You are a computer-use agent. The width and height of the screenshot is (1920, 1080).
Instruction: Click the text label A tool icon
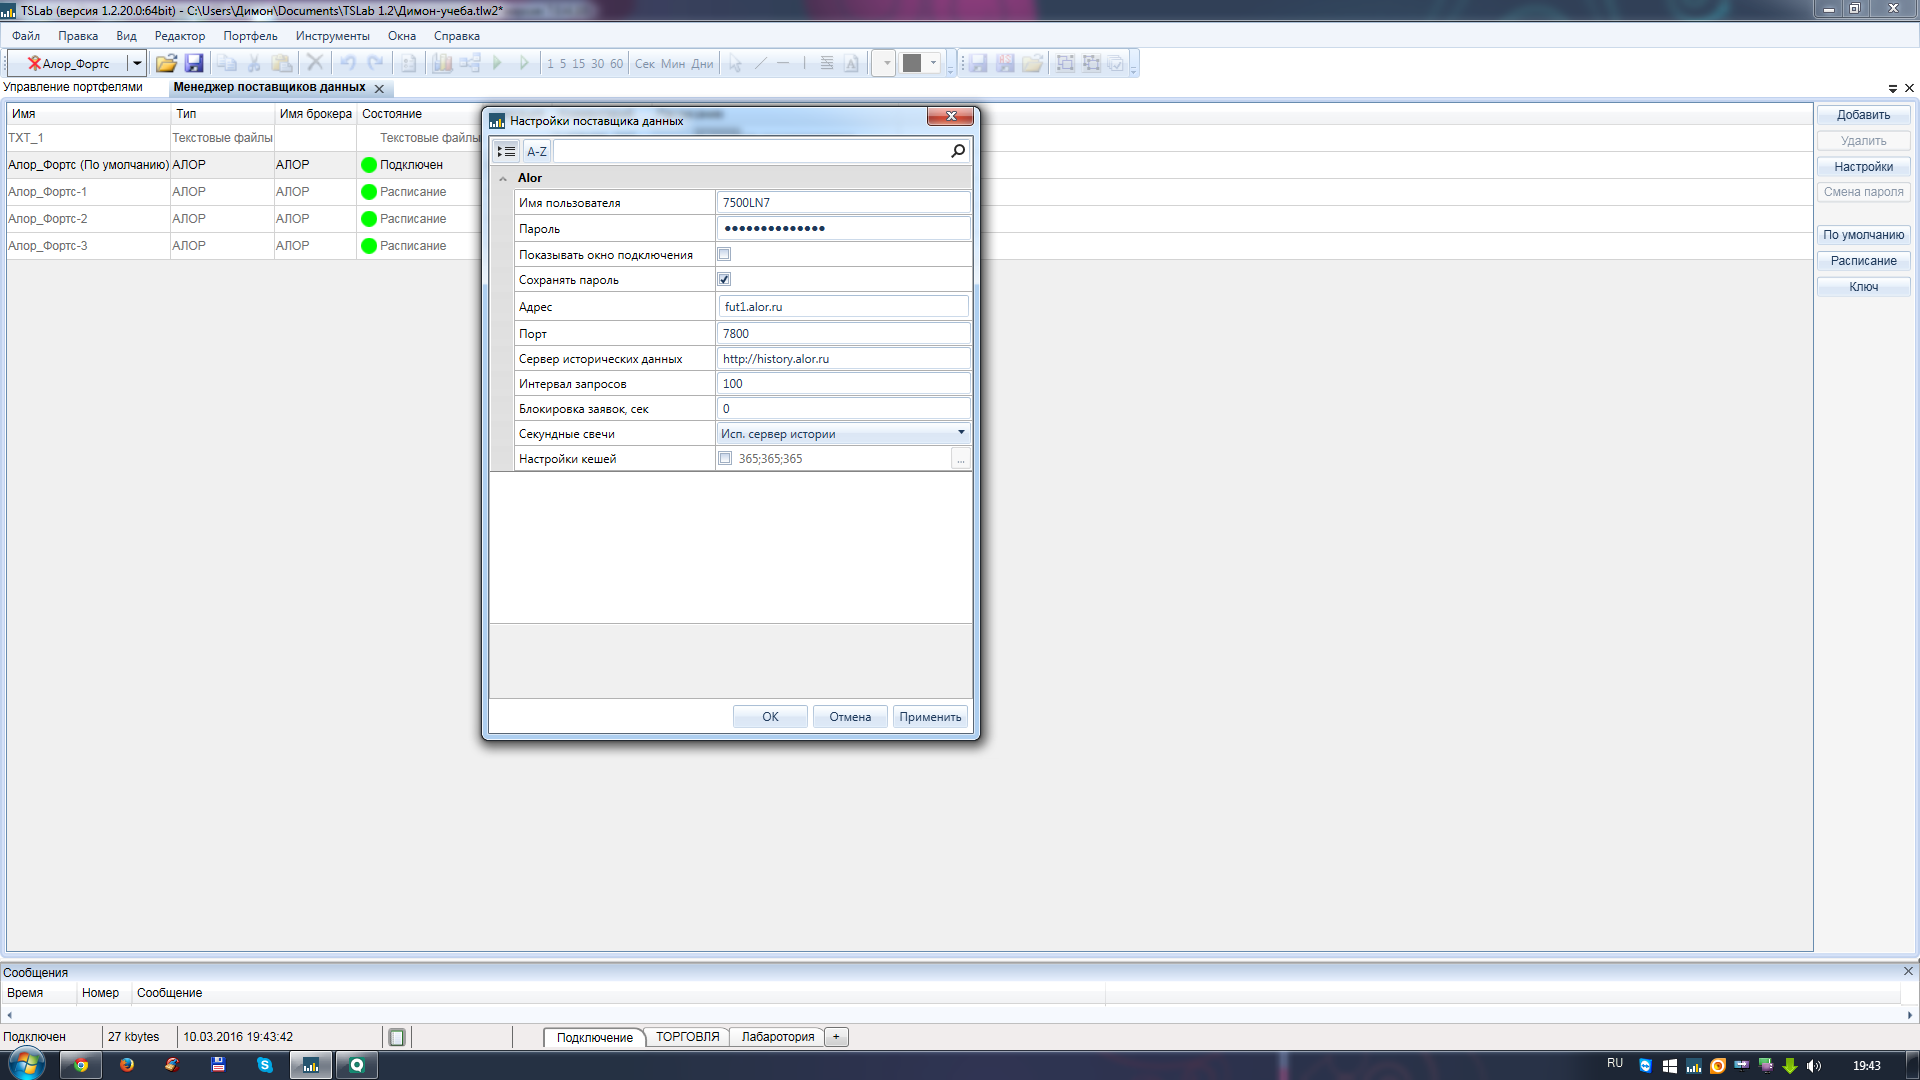(x=851, y=63)
